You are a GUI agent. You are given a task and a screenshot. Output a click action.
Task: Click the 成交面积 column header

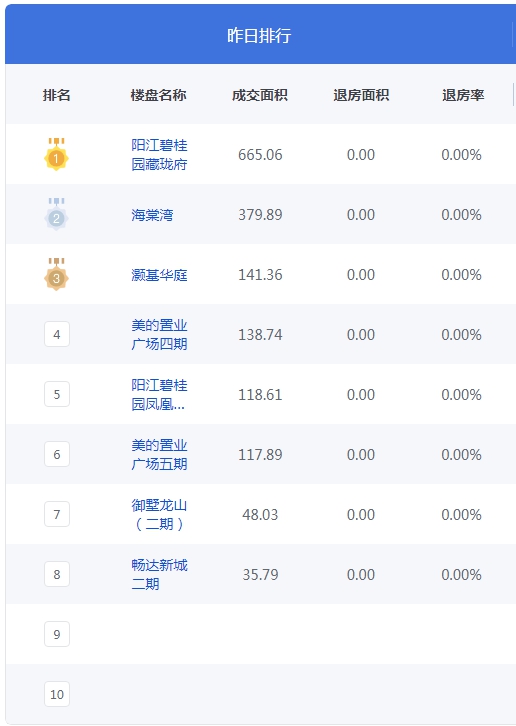260,95
